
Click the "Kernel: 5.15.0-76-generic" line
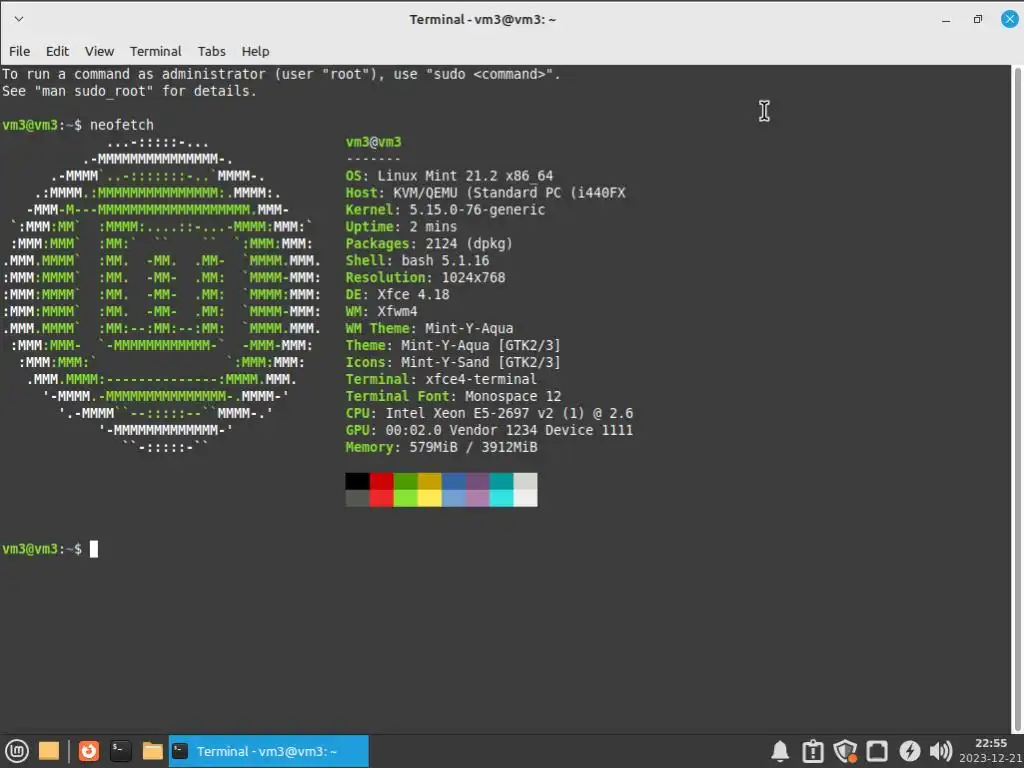pyautogui.click(x=445, y=210)
